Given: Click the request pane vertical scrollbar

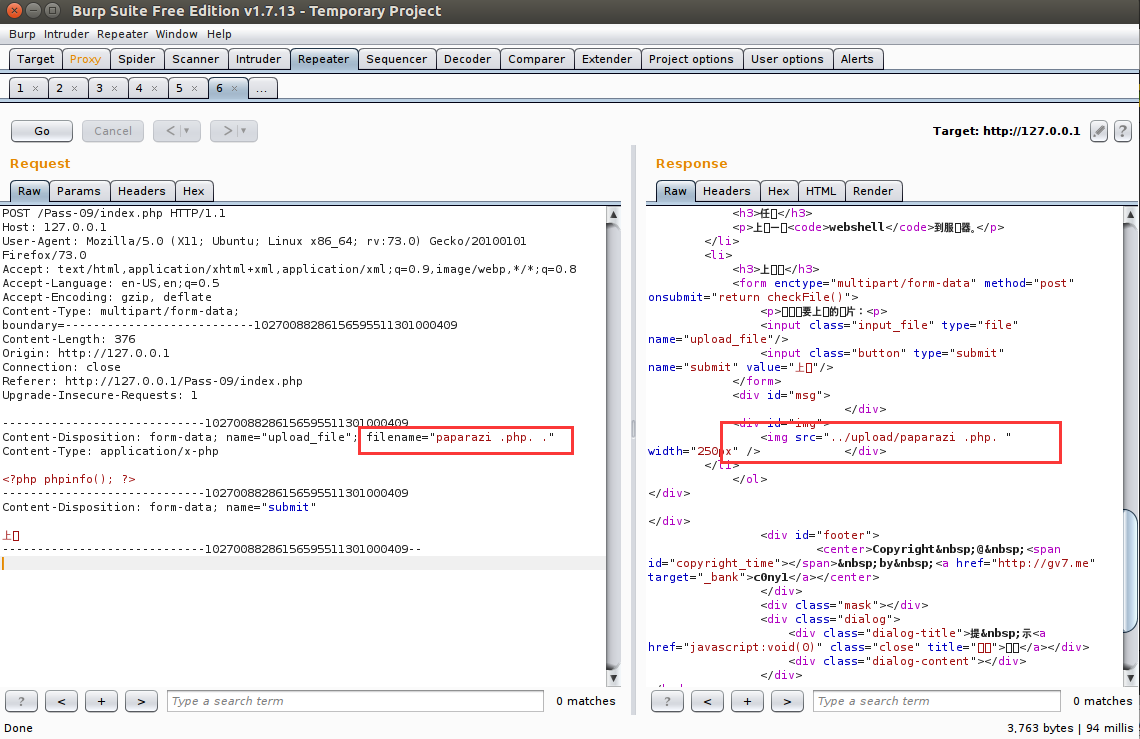Looking at the screenshot, I should pos(613,446).
